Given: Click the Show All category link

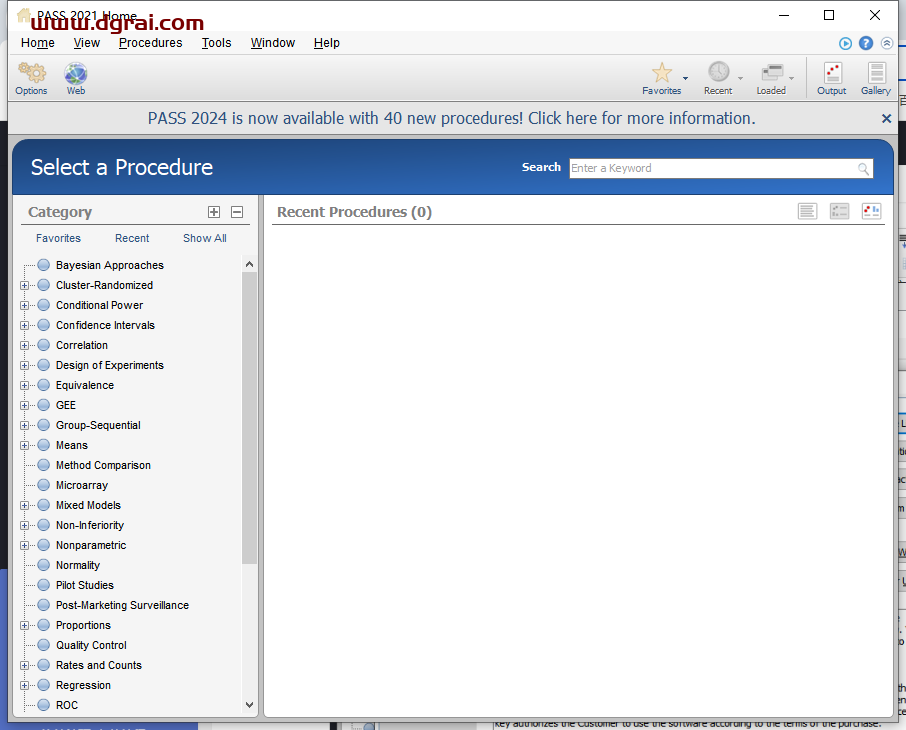Looking at the screenshot, I should point(205,238).
